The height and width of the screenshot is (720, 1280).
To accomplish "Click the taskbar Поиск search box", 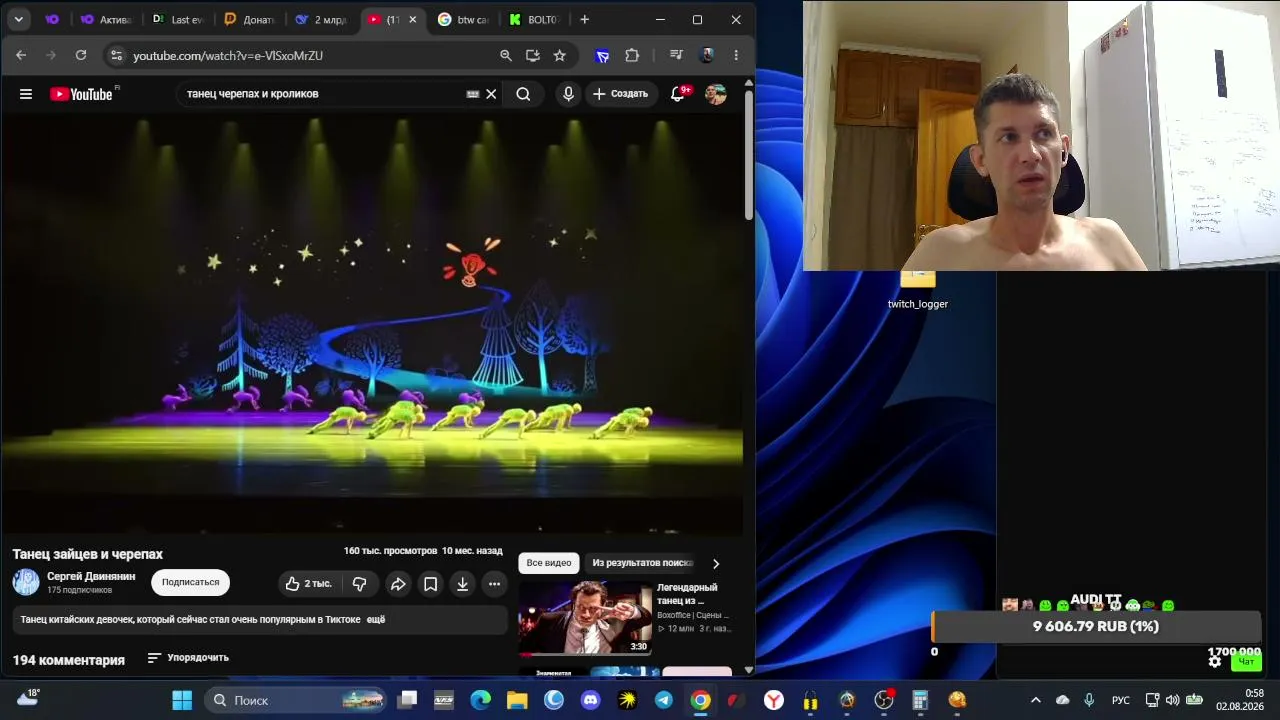I will (x=296, y=700).
